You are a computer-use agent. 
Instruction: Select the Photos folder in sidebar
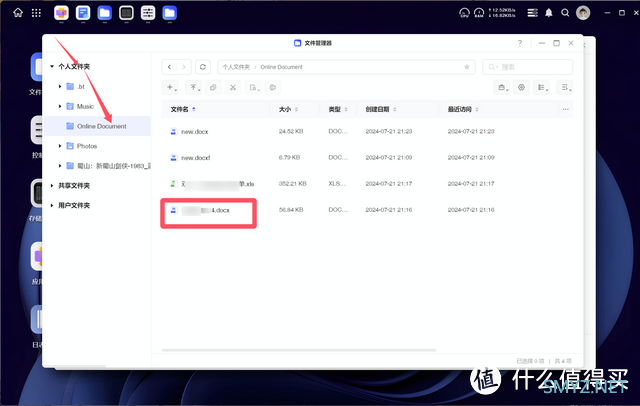(82, 146)
